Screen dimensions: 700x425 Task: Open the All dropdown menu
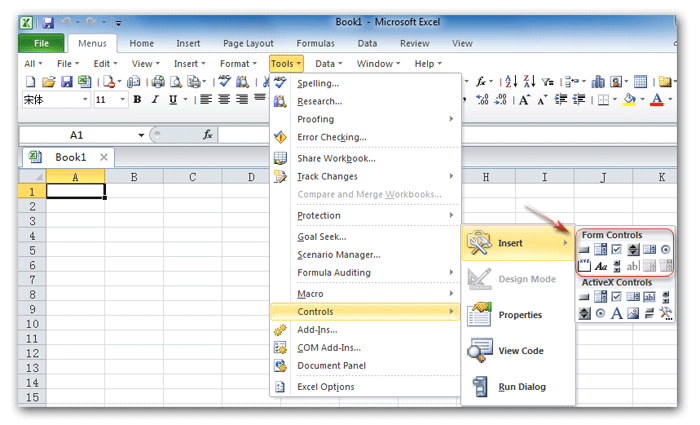coord(33,64)
